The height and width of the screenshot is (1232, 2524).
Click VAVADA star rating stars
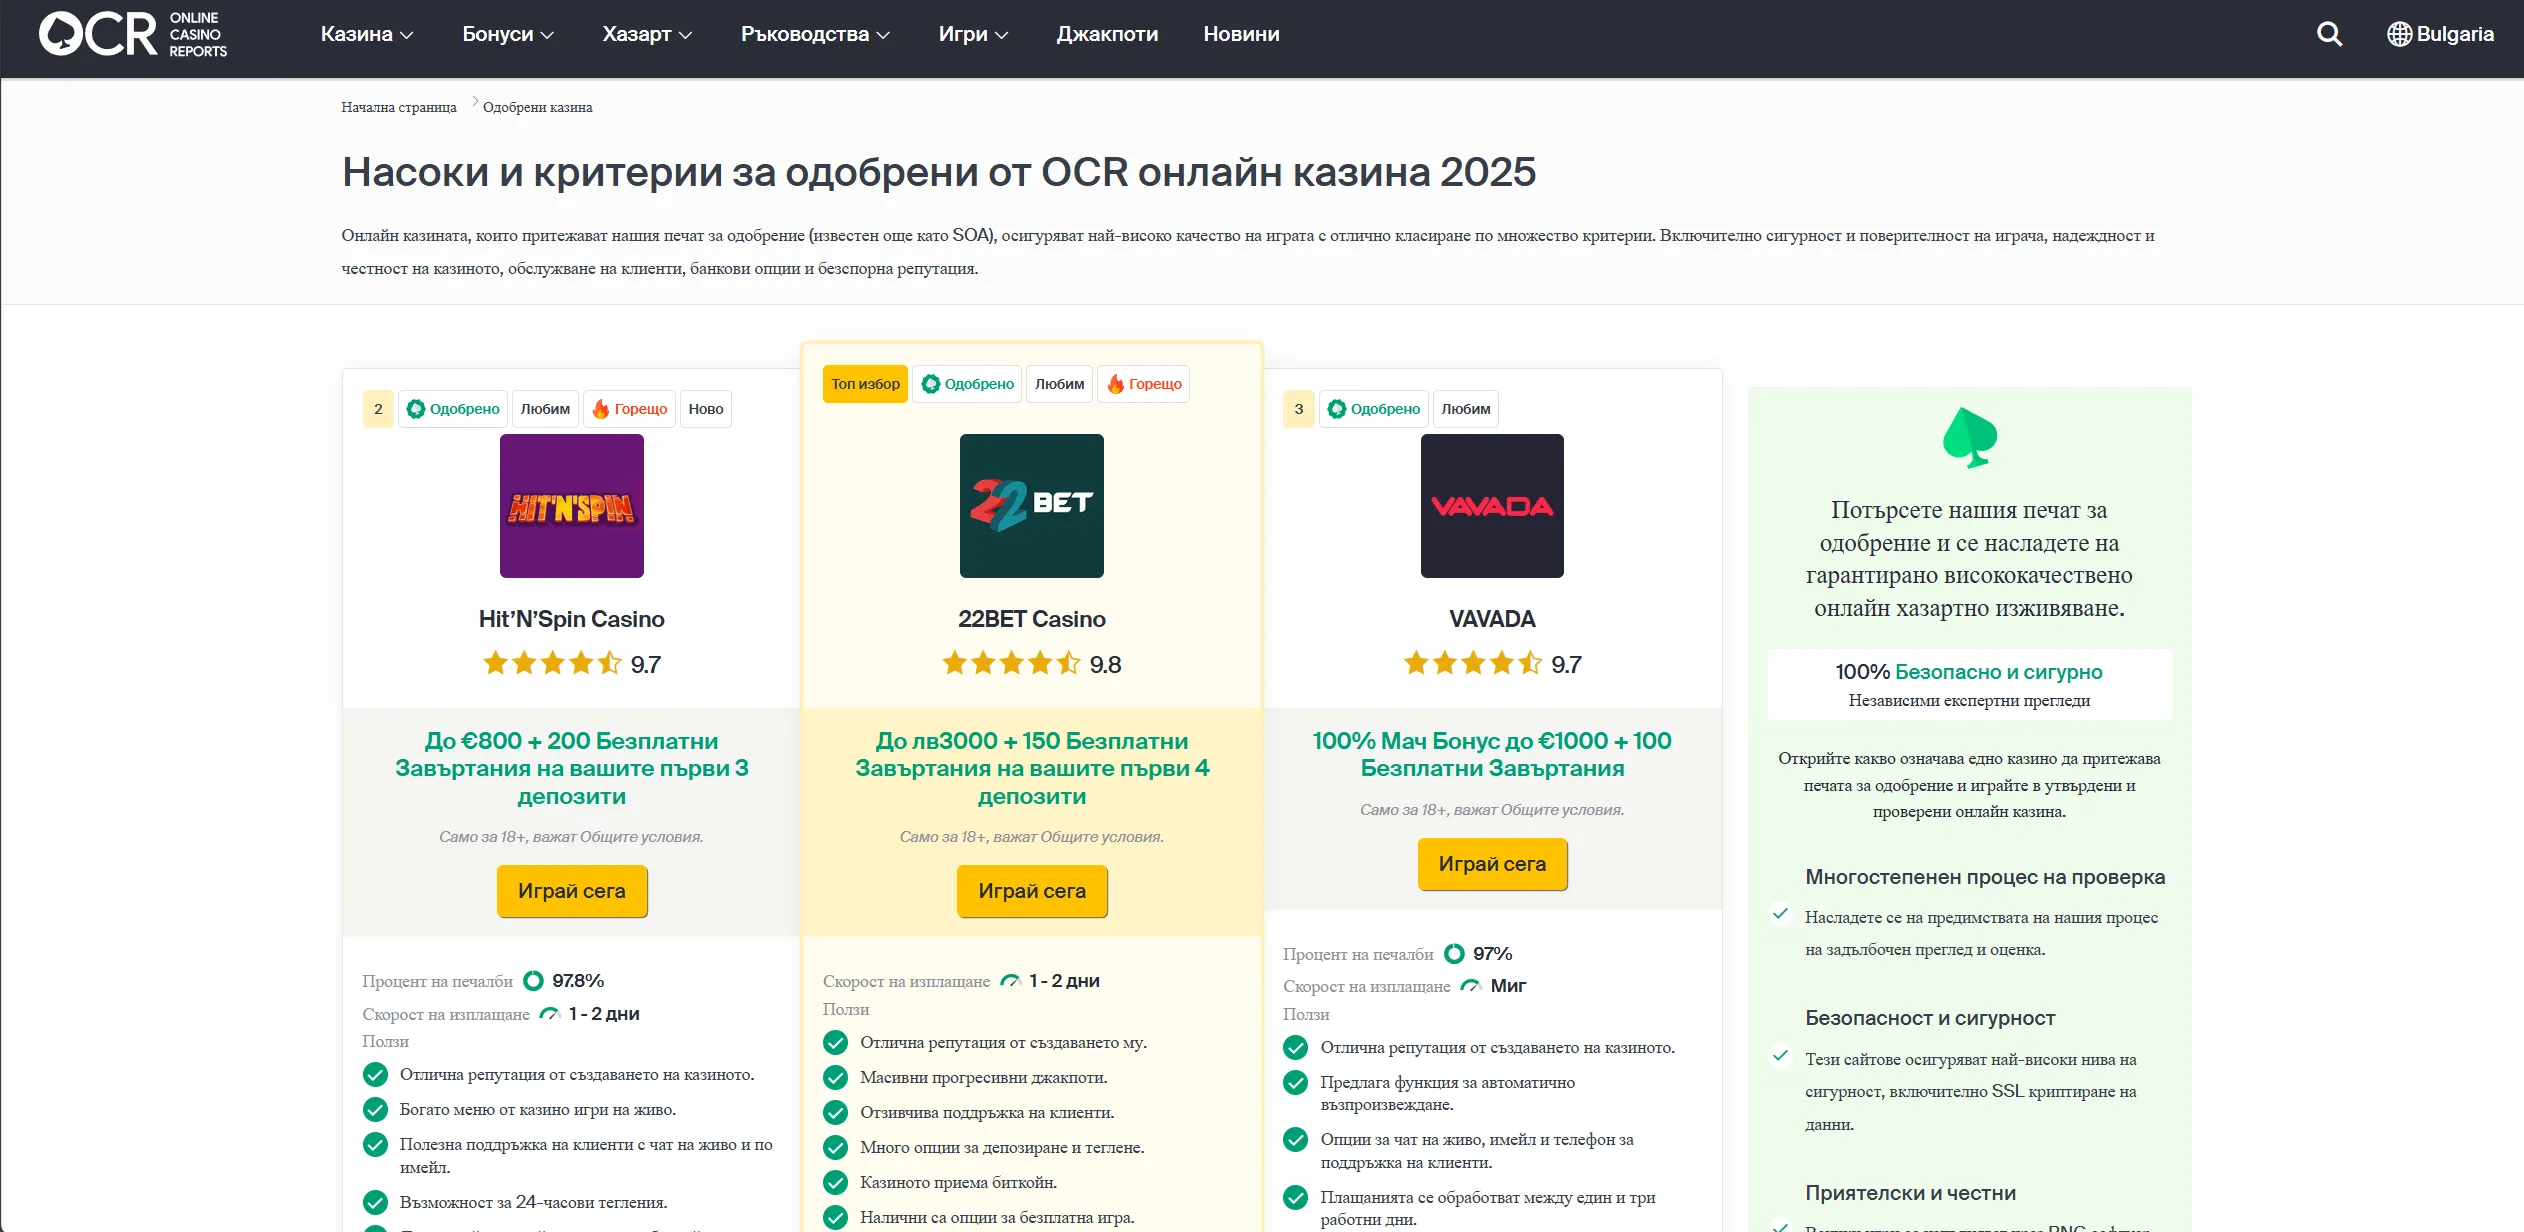tap(1472, 664)
